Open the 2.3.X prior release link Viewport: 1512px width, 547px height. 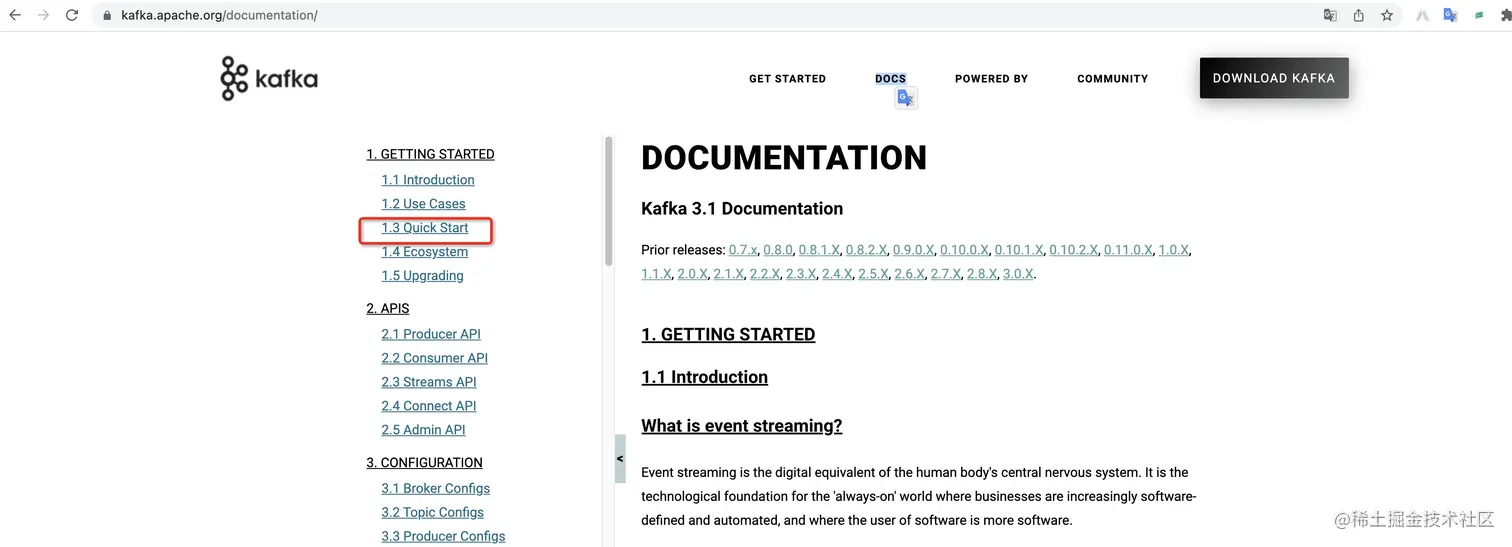coord(801,274)
